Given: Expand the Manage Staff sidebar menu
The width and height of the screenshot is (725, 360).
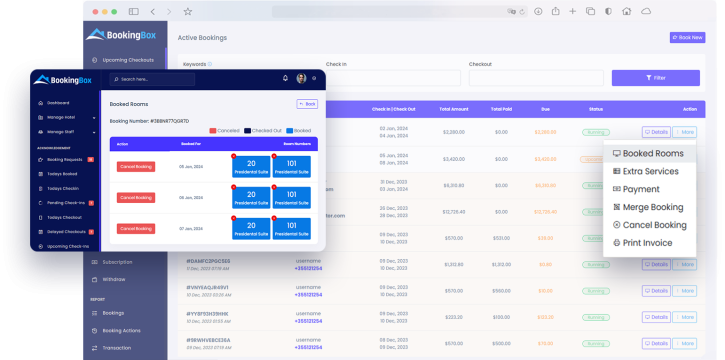Looking at the screenshot, I should (x=67, y=132).
